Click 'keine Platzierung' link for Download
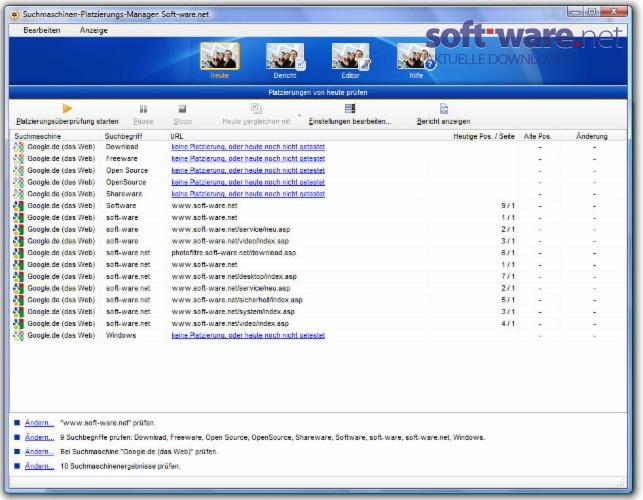 248,147
